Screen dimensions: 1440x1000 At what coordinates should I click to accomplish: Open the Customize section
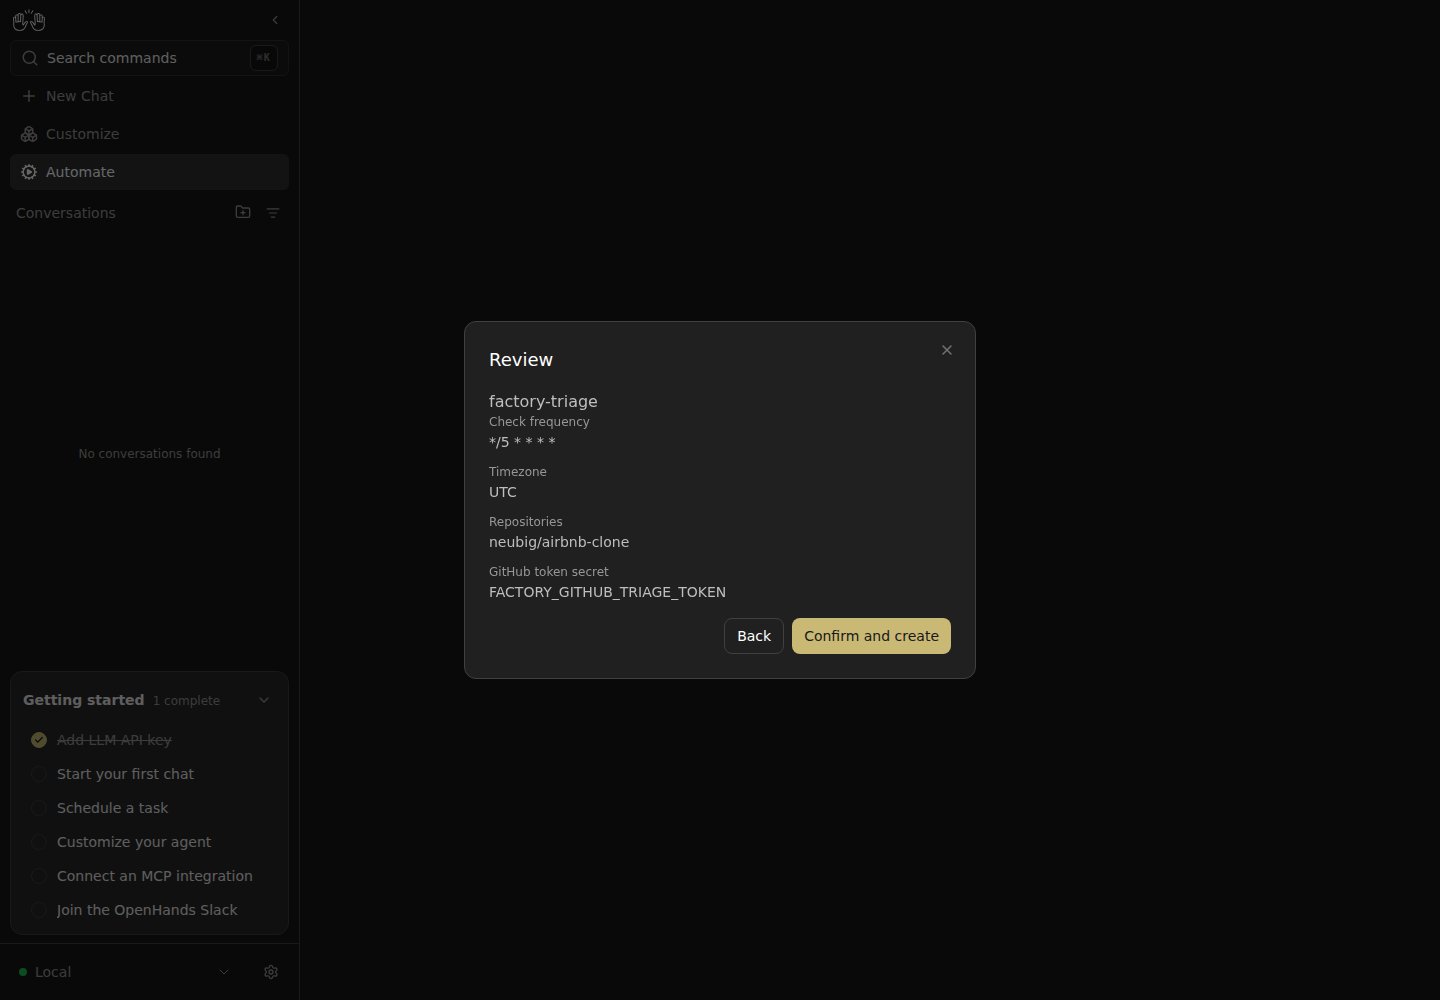(x=149, y=134)
